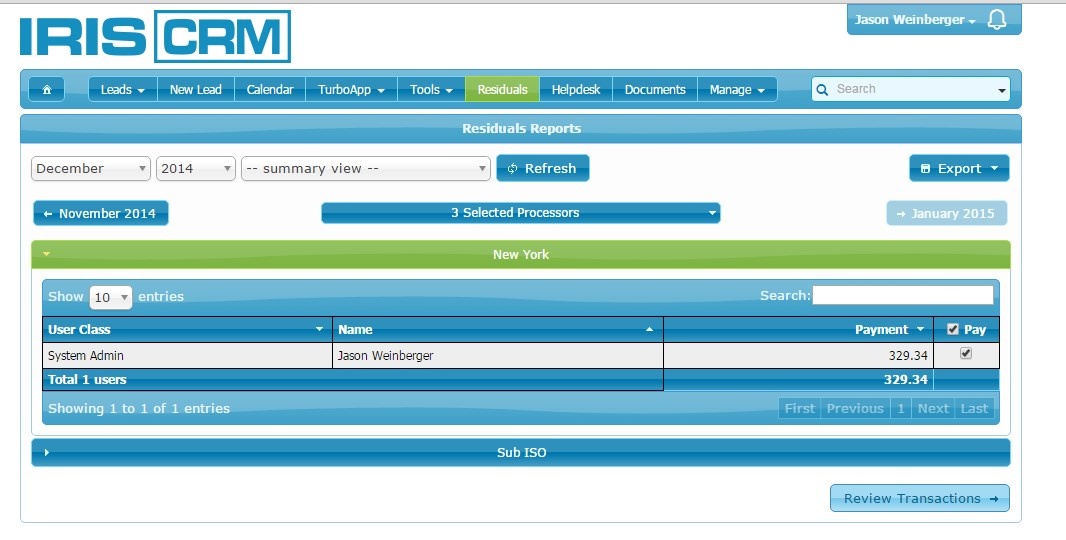This screenshot has height=540, width=1066.
Task: Open the Leads menu
Action: pyautogui.click(x=123, y=89)
